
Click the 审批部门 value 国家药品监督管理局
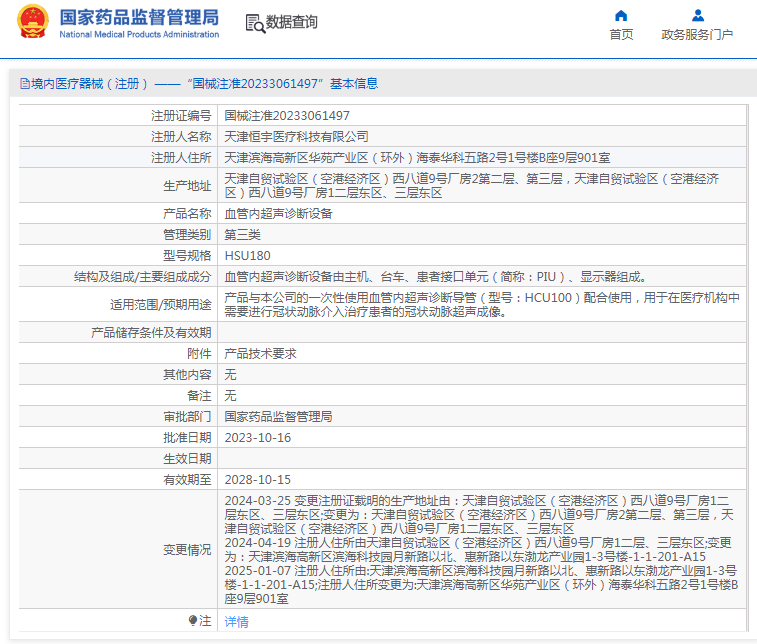[x=279, y=417]
